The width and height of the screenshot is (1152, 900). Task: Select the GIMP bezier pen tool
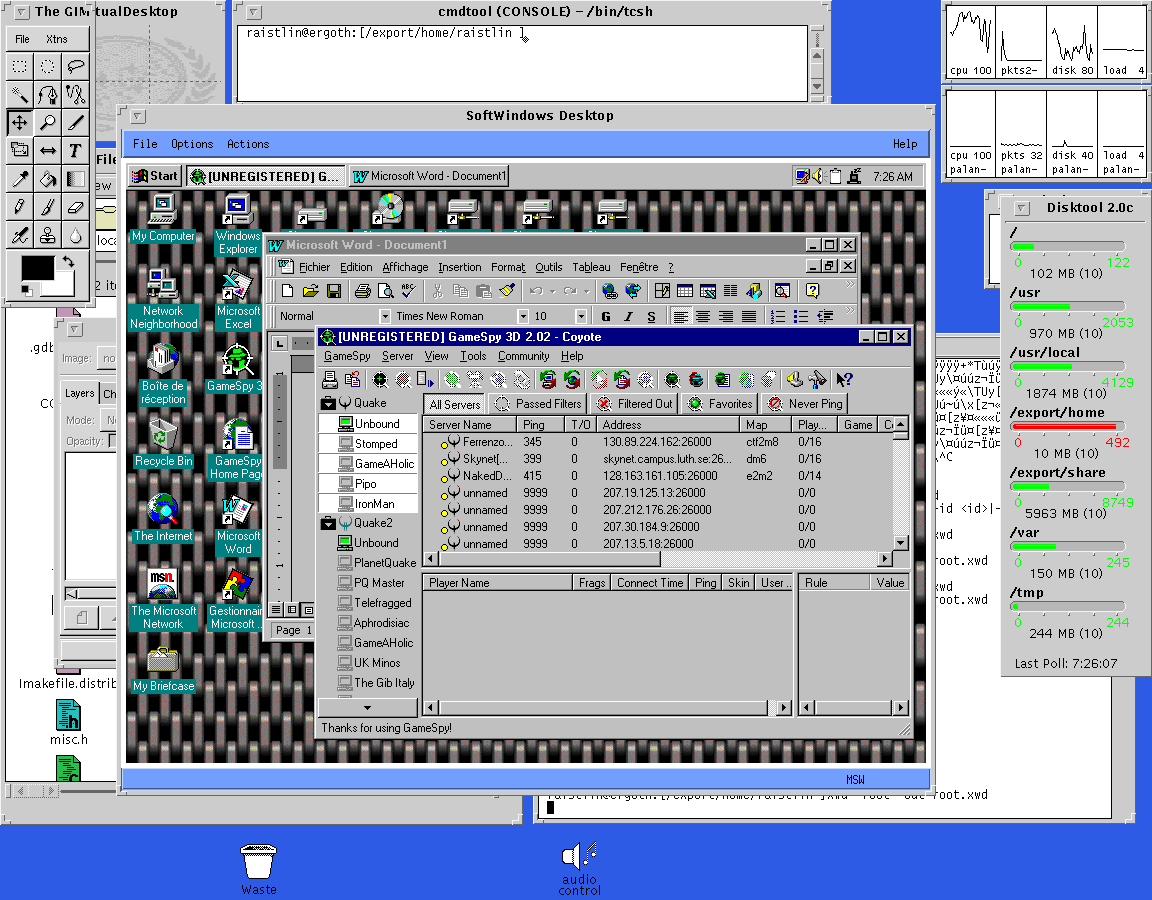48,94
